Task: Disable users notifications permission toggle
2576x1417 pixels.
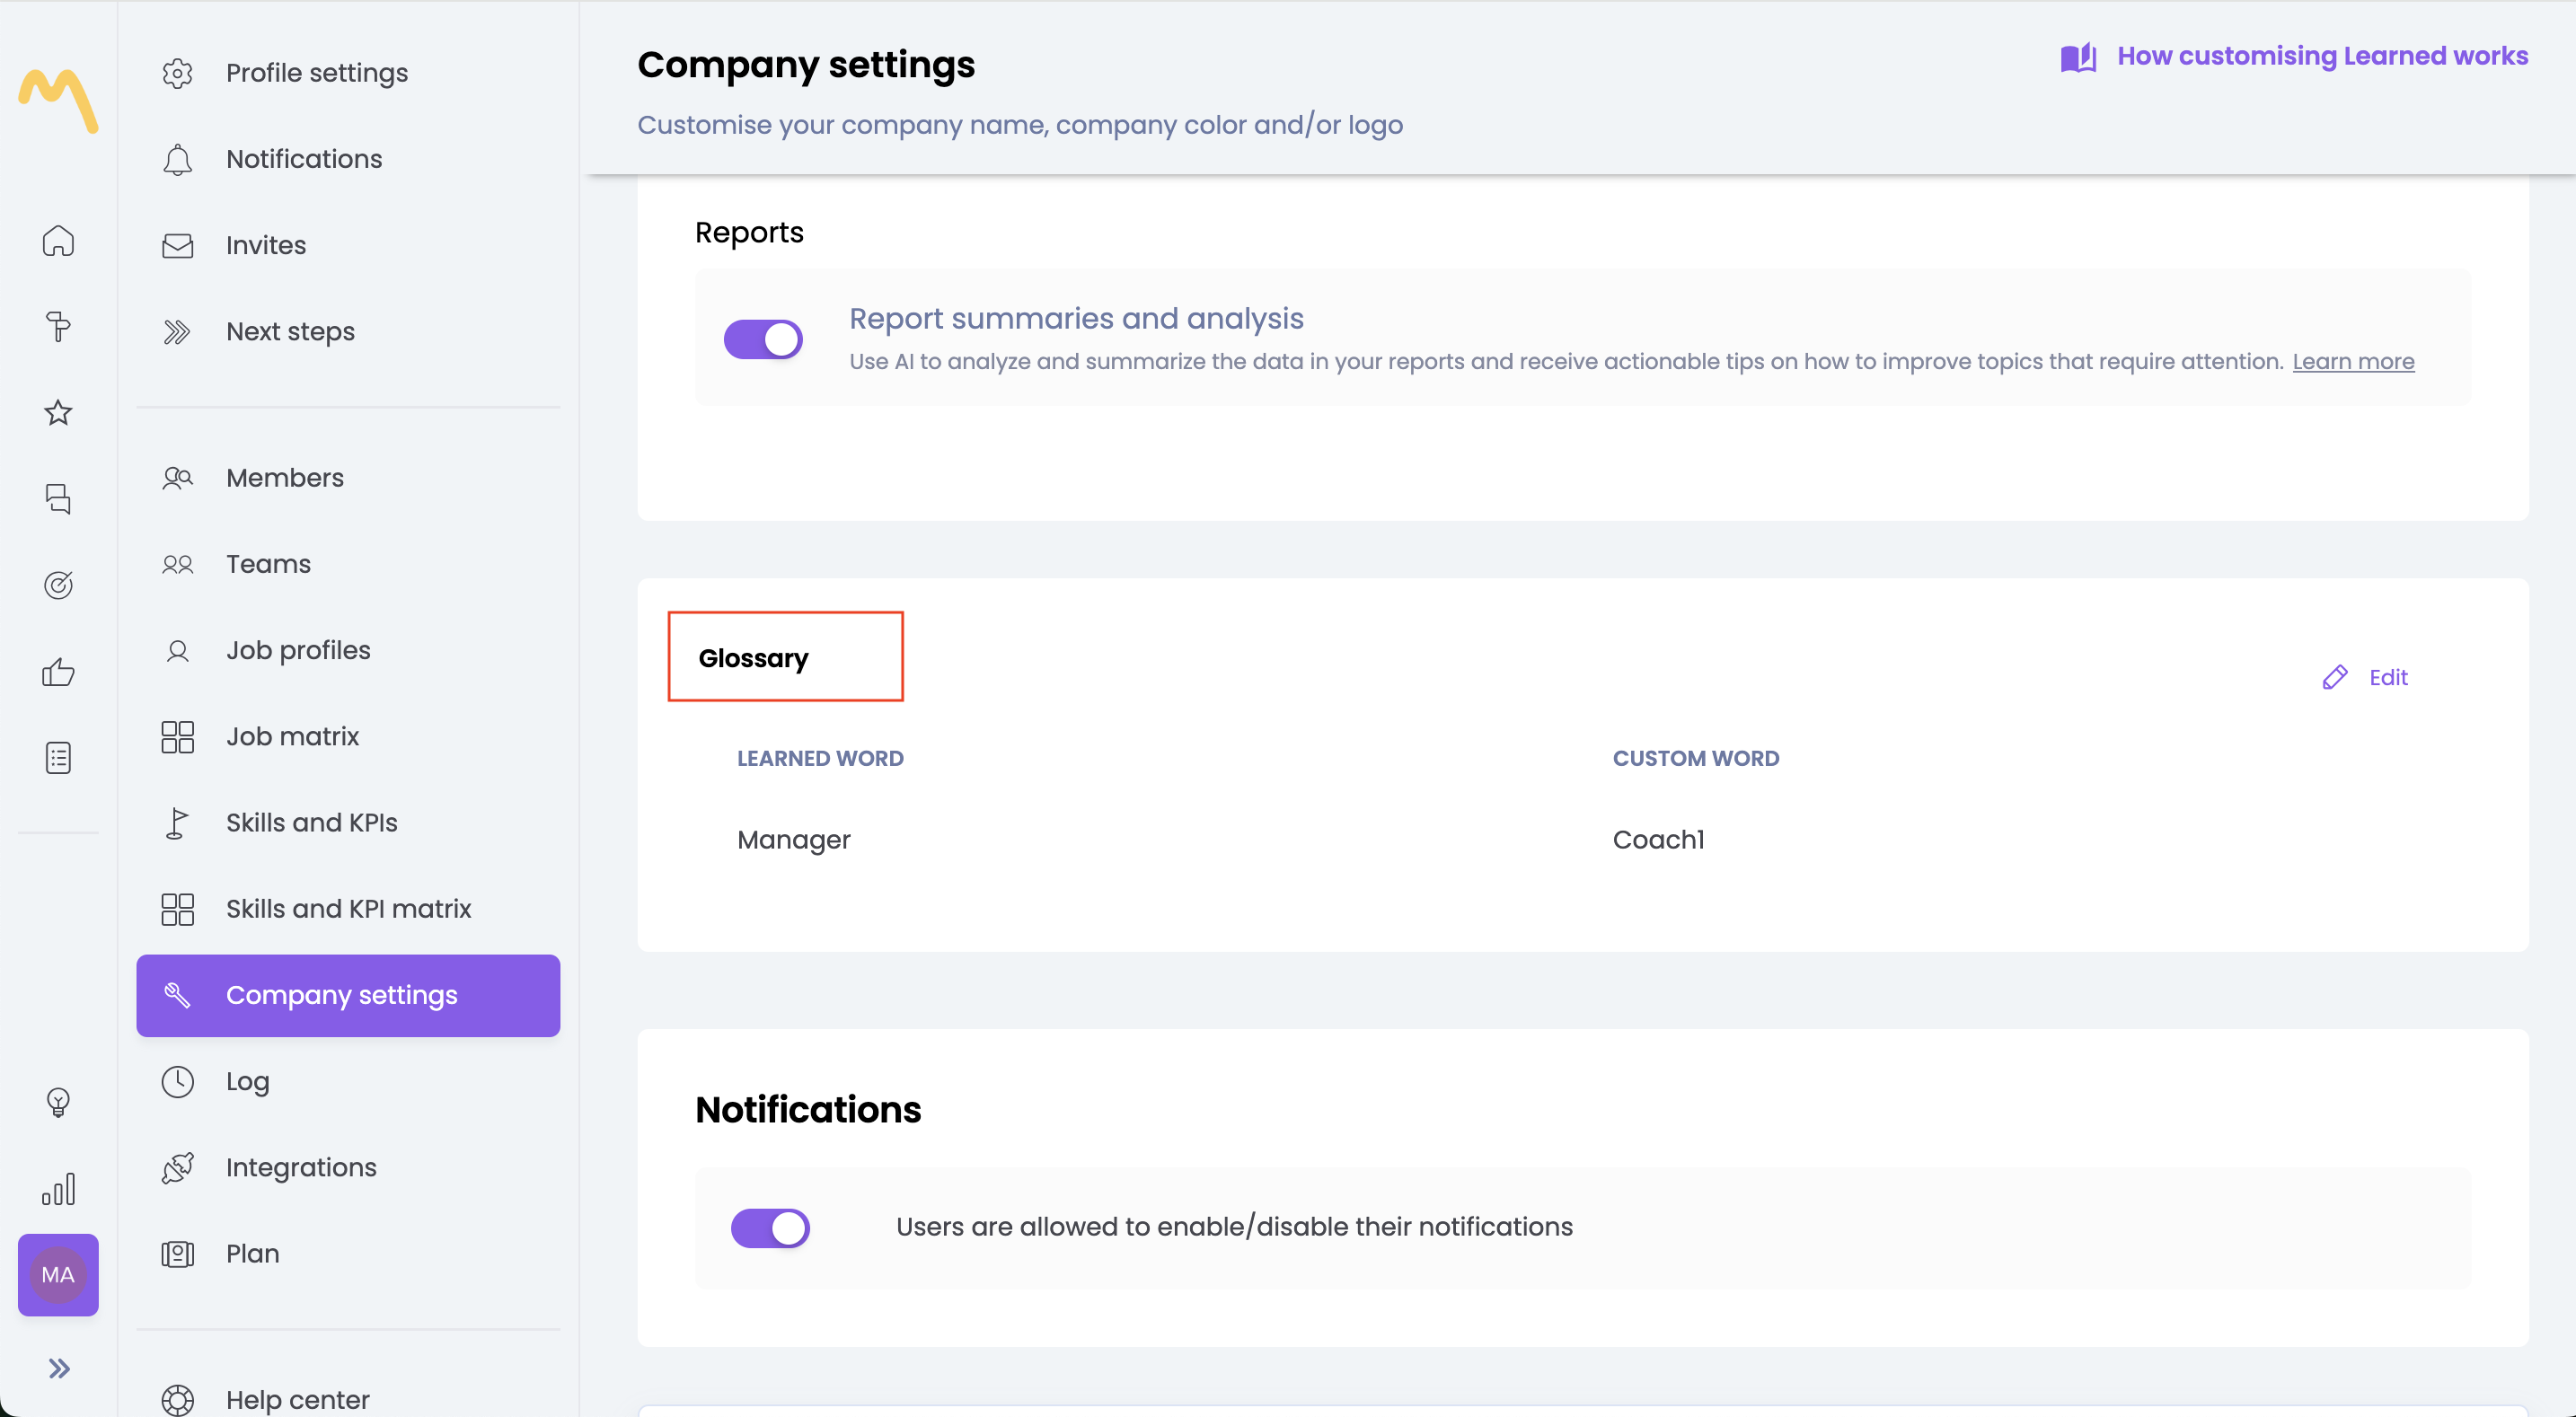Action: coord(770,1228)
